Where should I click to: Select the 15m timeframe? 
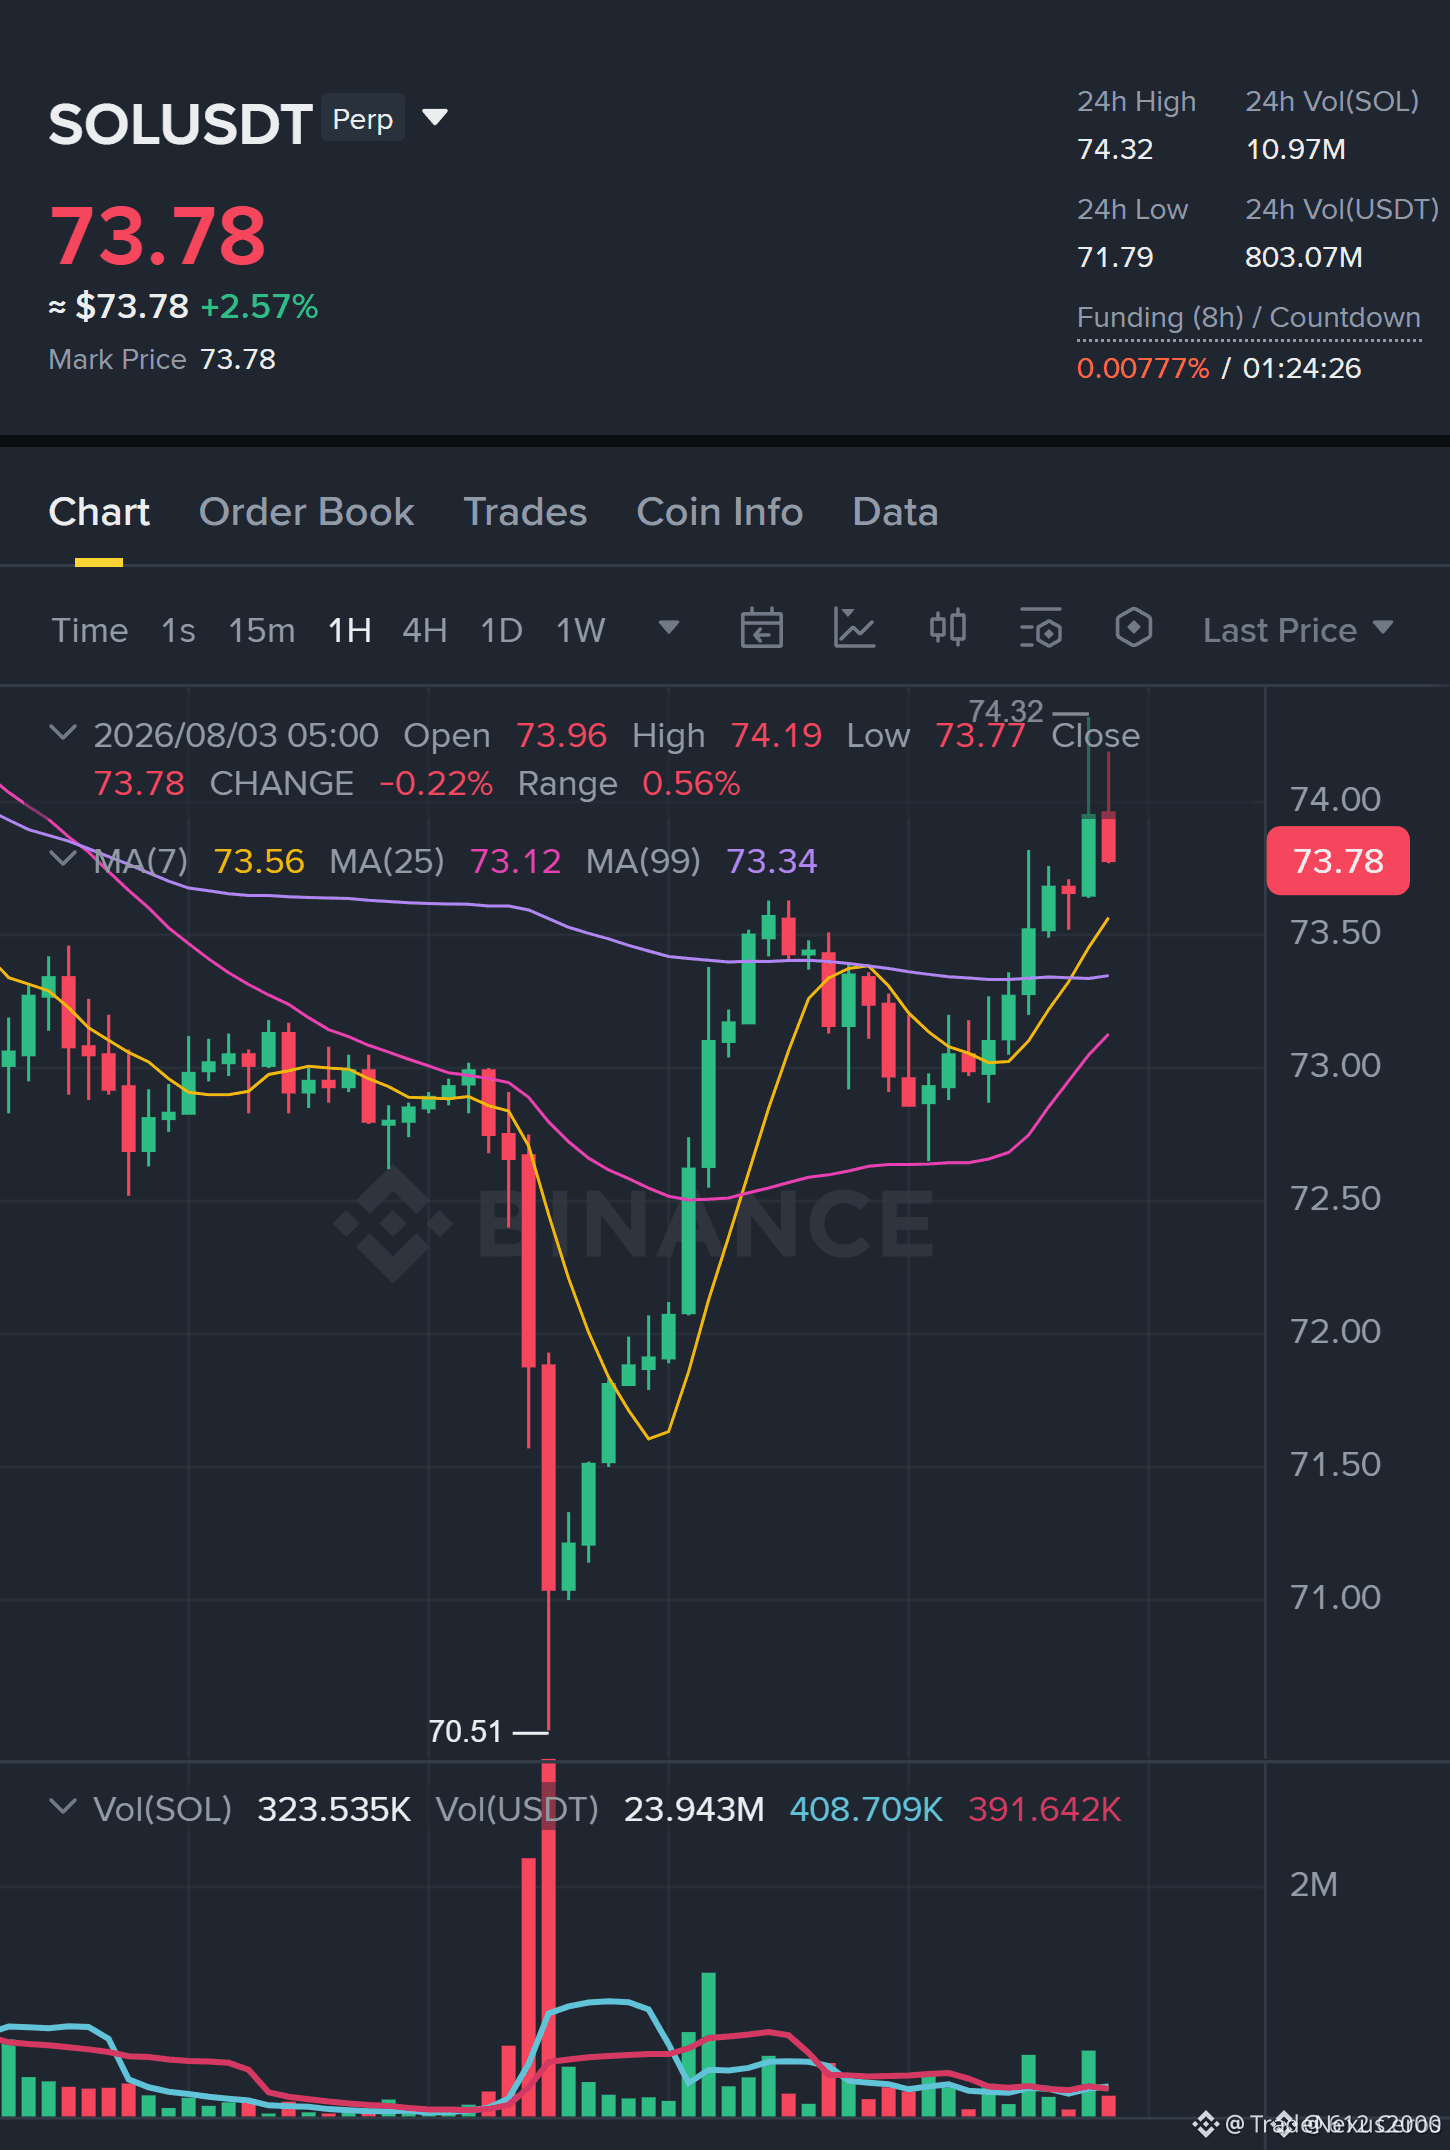click(x=261, y=630)
